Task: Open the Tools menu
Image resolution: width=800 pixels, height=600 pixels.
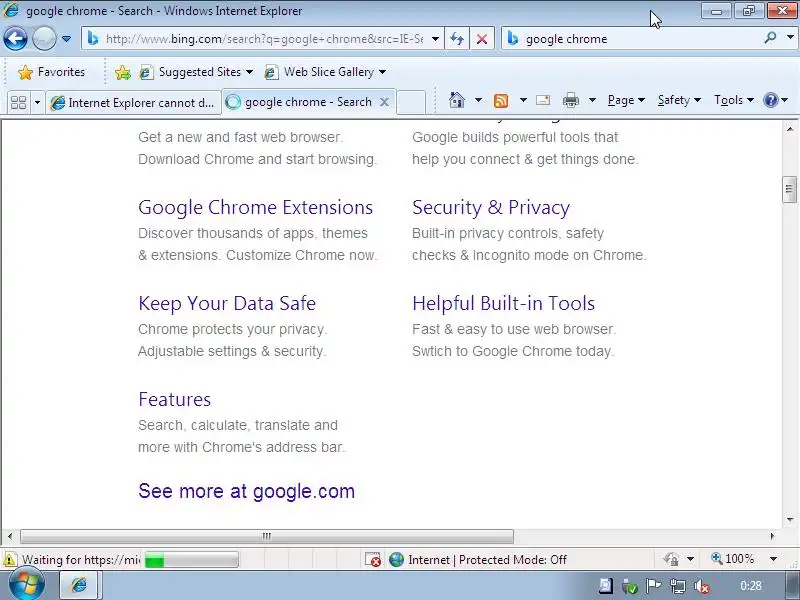Action: tap(734, 100)
